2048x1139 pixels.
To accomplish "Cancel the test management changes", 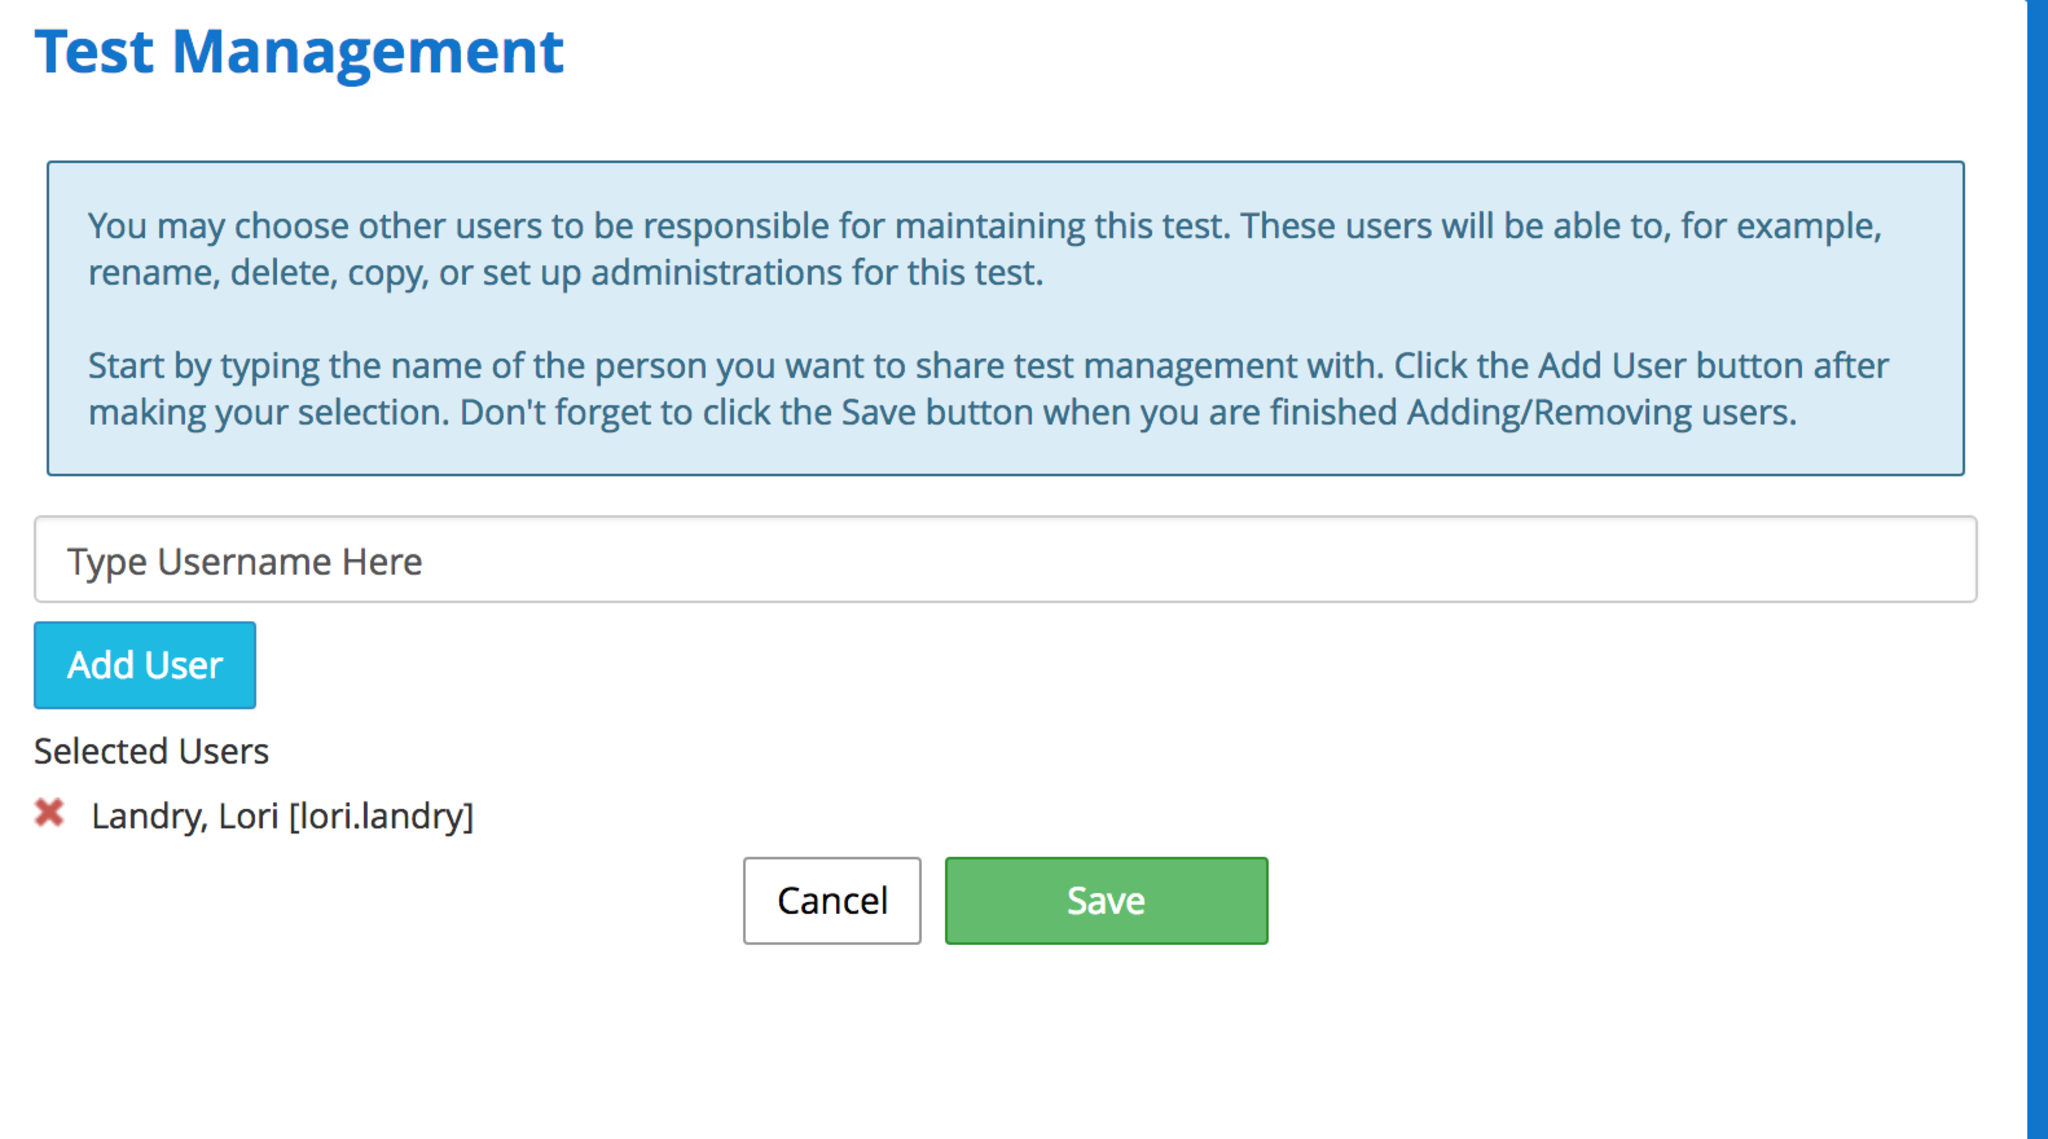I will tap(832, 900).
